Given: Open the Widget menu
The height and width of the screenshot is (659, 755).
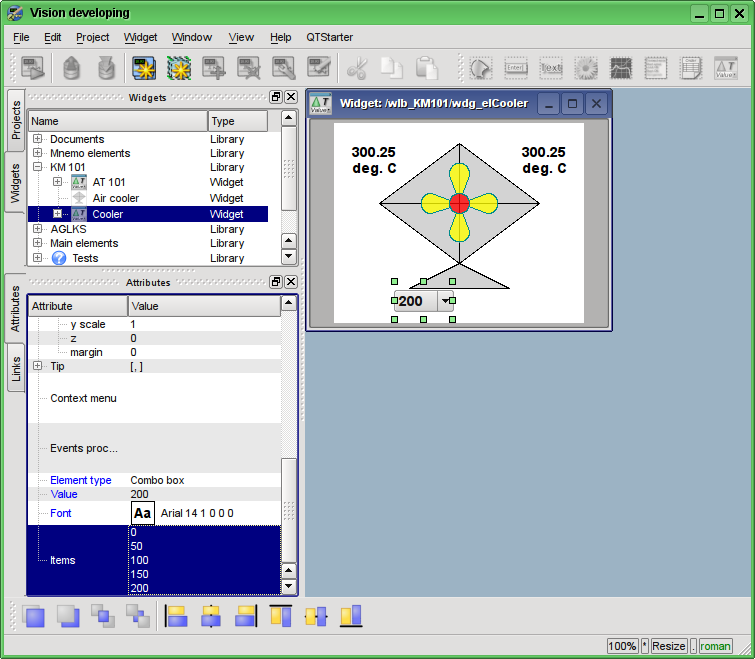Looking at the screenshot, I should tap(140, 37).
